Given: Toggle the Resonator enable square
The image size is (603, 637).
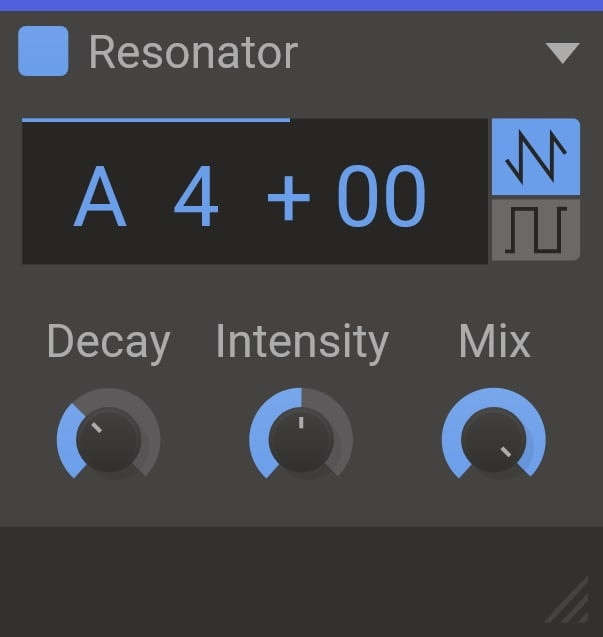Looking at the screenshot, I should click(x=43, y=52).
